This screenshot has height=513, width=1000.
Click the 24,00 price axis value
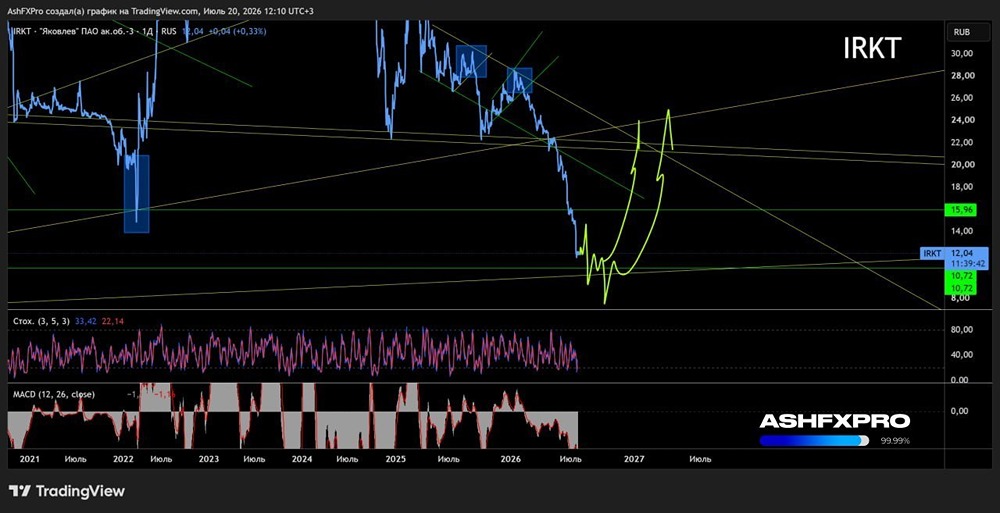pyautogui.click(x=962, y=120)
